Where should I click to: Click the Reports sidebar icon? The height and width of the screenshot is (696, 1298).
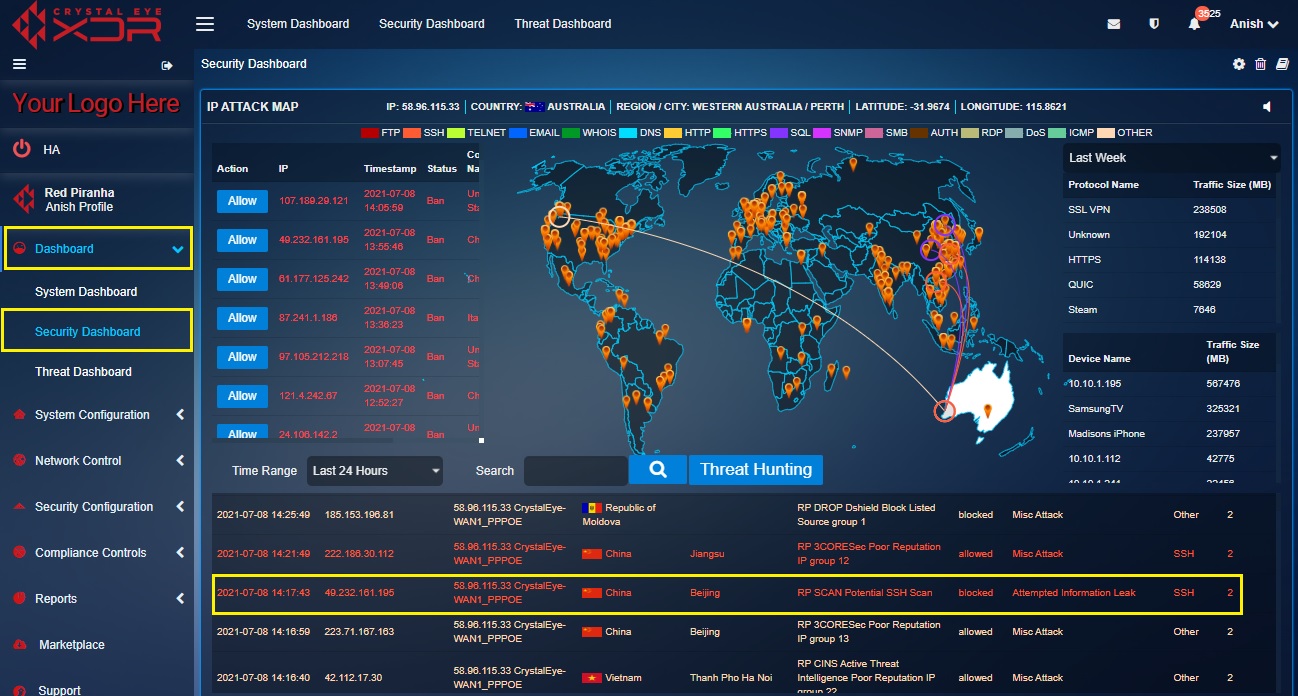point(17,598)
